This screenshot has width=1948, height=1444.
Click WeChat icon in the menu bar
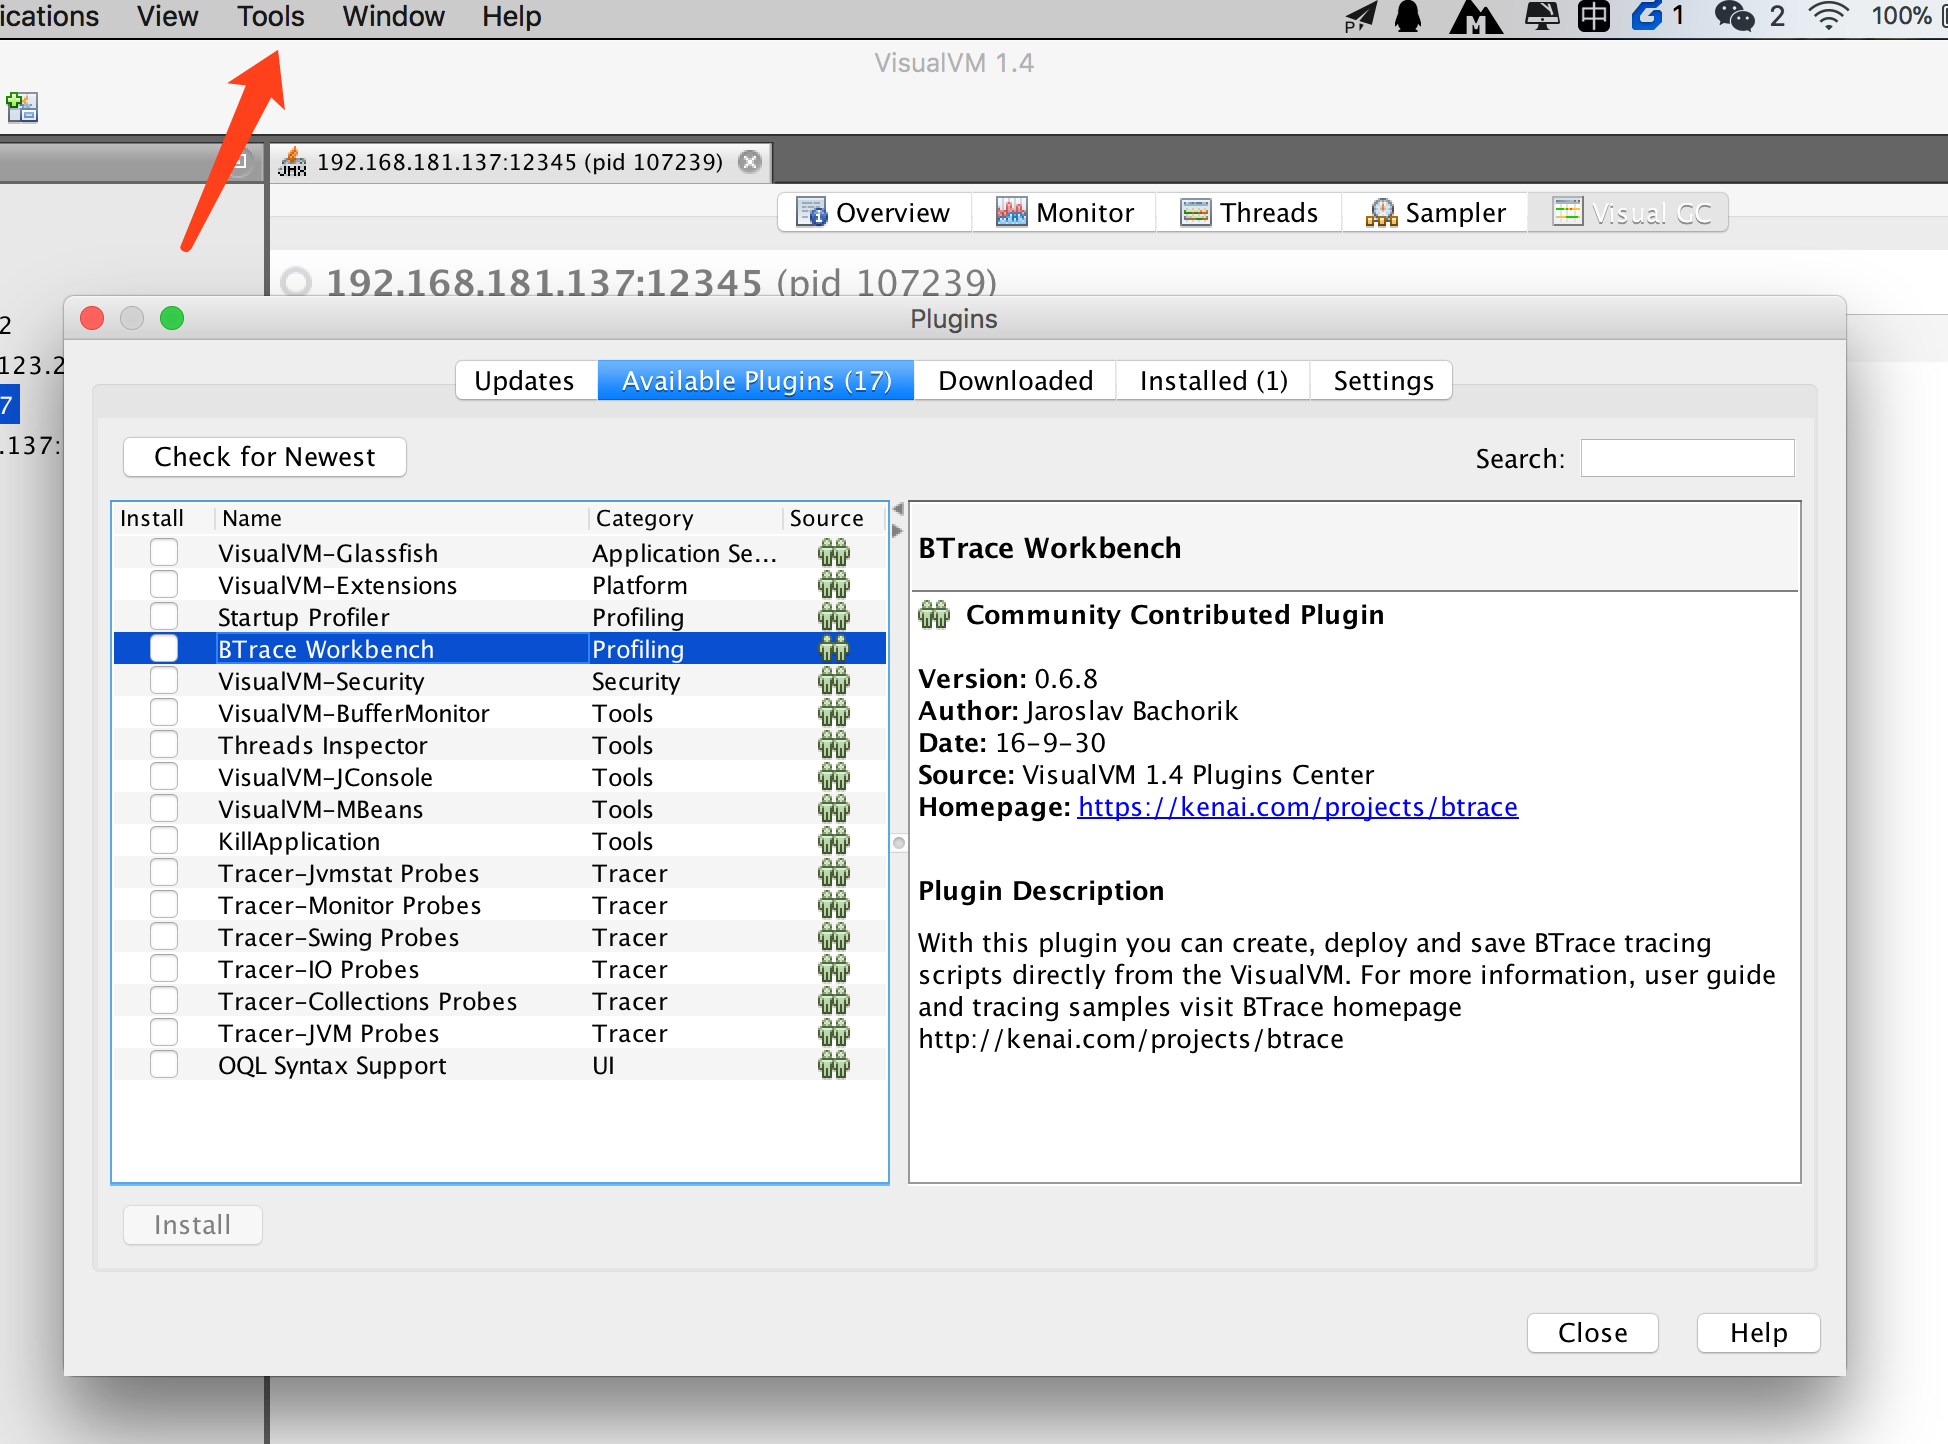pyautogui.click(x=1734, y=16)
